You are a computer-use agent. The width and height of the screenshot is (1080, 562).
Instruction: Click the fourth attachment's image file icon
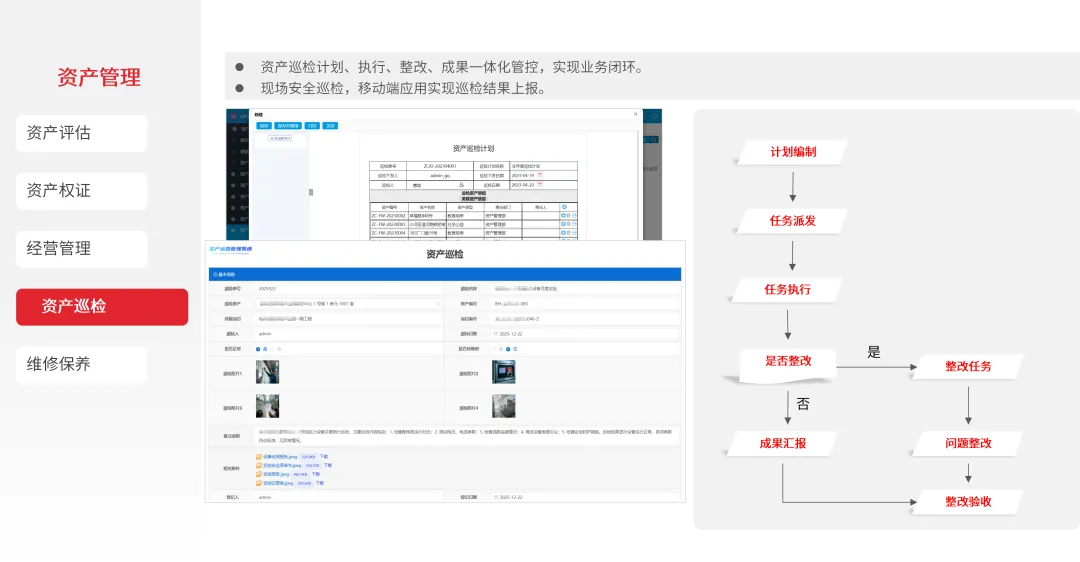point(259,483)
